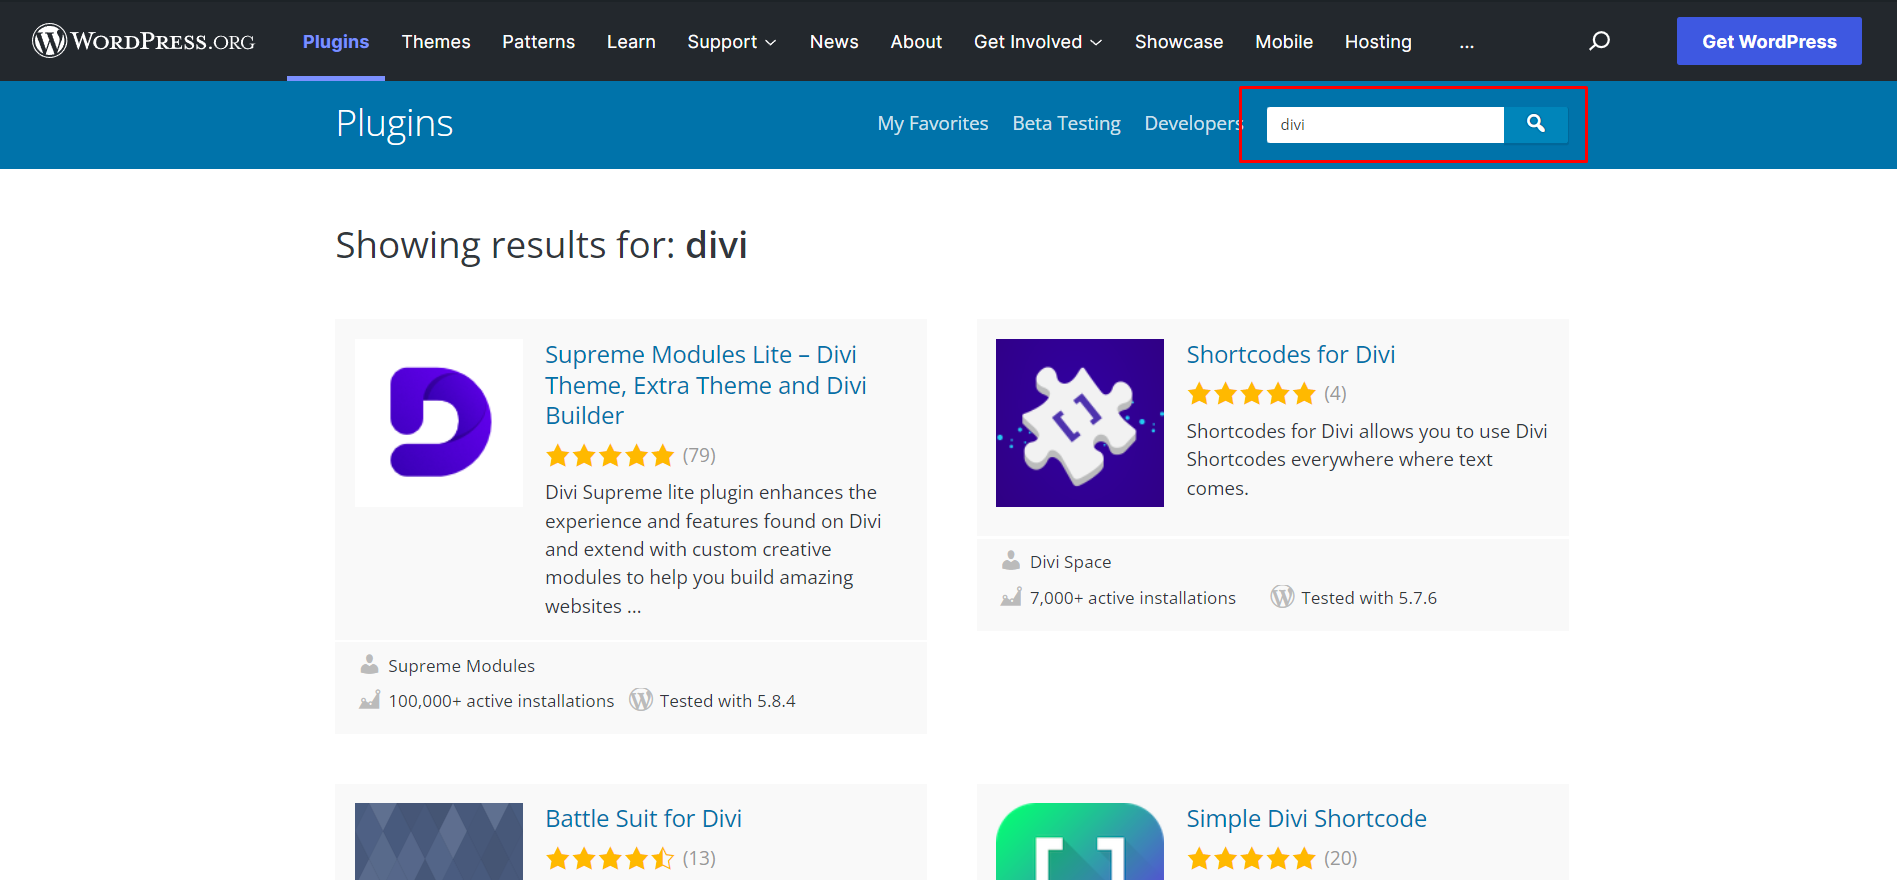Click WordPress icon beside Tested with 5.8.4
1897x880 pixels.
(x=641, y=699)
